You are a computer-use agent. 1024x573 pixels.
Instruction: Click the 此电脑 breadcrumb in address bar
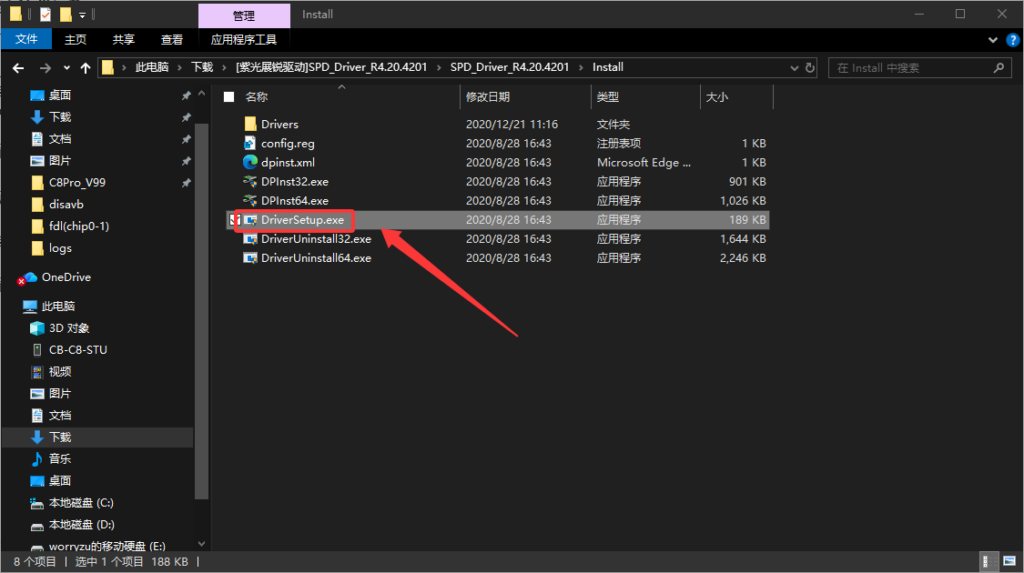152,67
